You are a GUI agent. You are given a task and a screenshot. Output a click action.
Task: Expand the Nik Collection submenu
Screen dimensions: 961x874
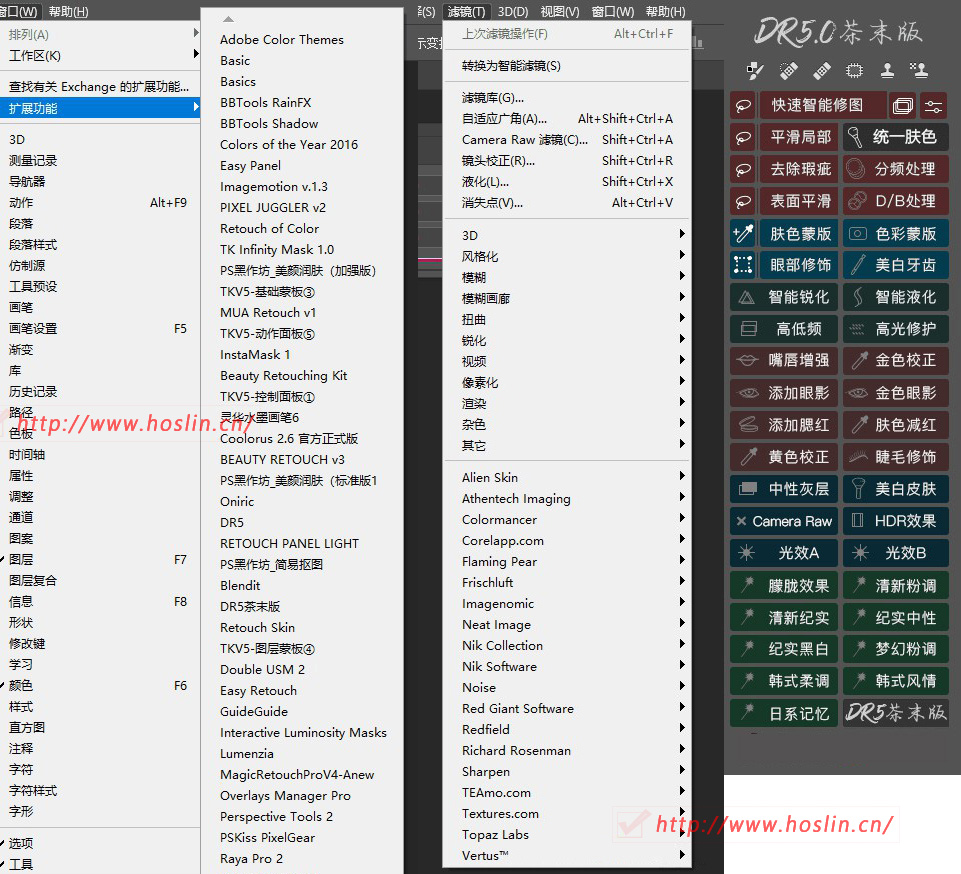pos(567,645)
